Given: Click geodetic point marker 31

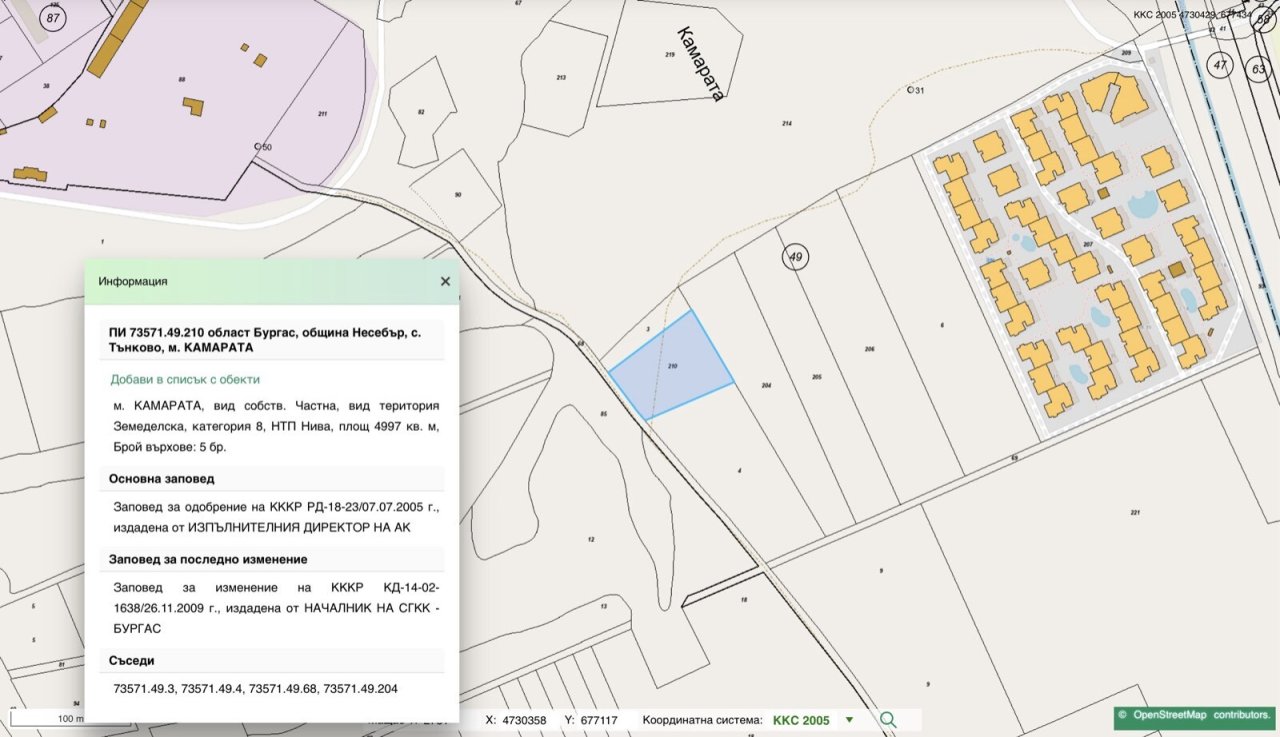Looking at the screenshot, I should pos(911,90).
